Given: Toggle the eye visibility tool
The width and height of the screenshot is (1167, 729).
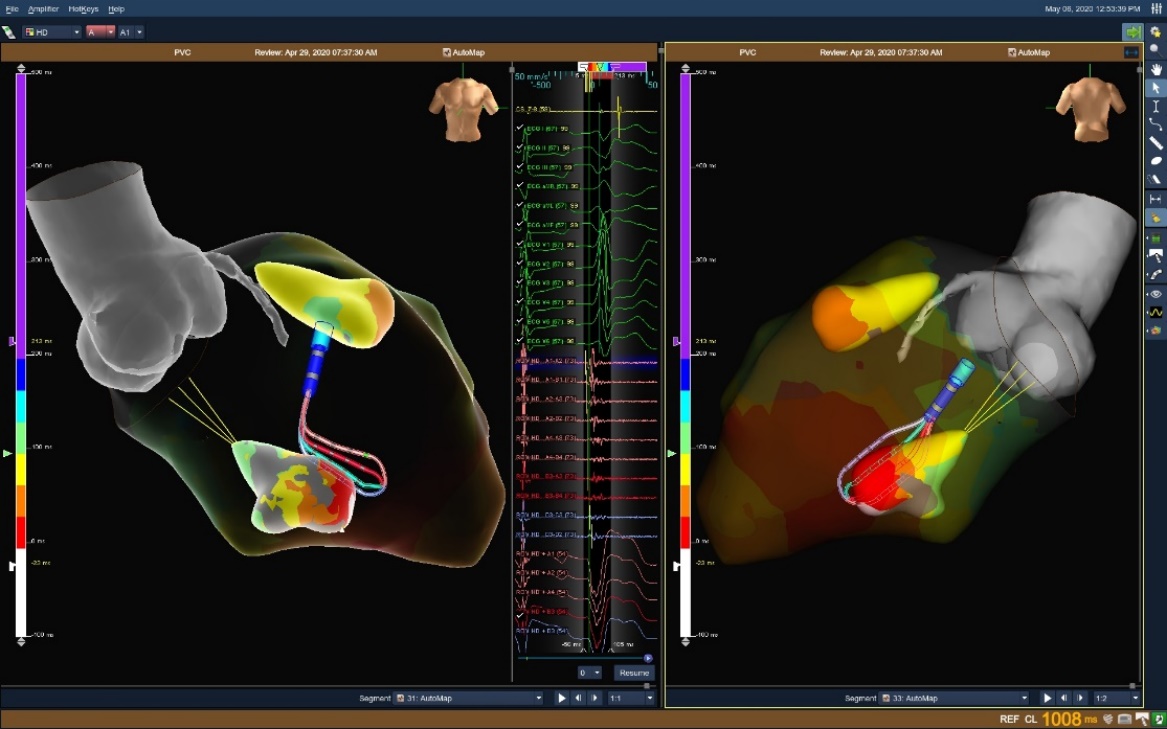Looking at the screenshot, I should (x=1156, y=294).
